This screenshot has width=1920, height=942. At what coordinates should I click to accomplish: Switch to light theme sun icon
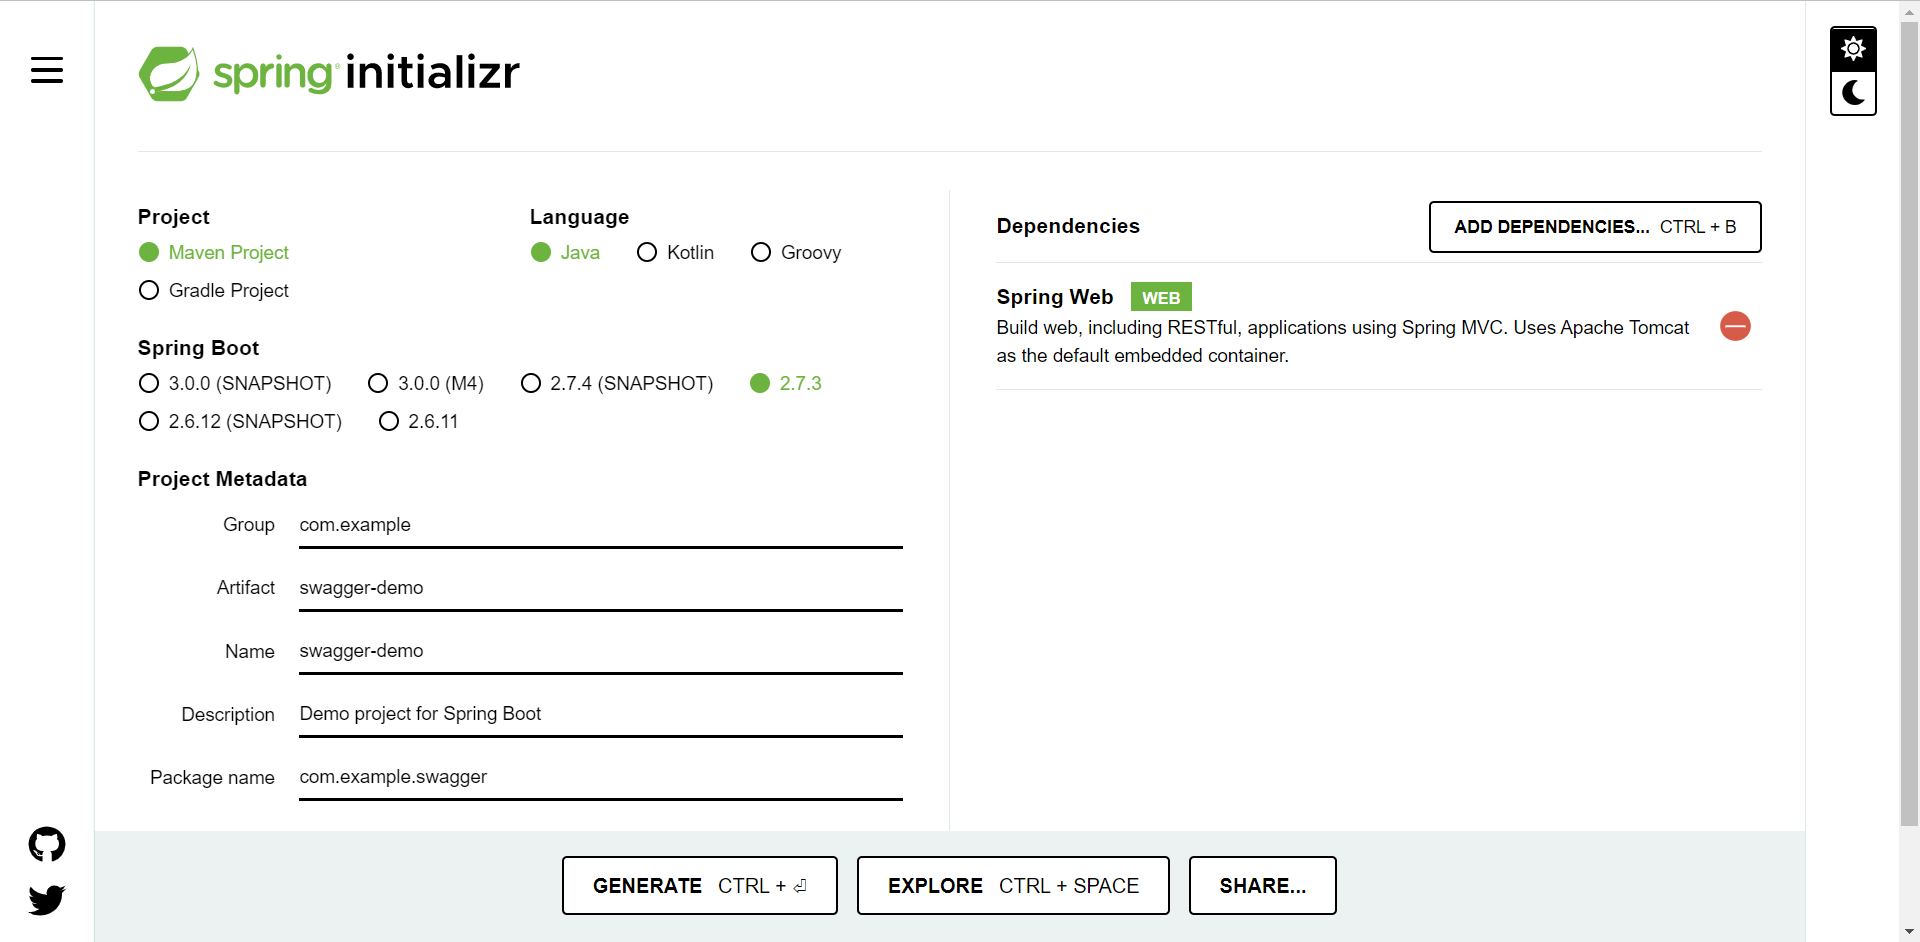click(1853, 49)
